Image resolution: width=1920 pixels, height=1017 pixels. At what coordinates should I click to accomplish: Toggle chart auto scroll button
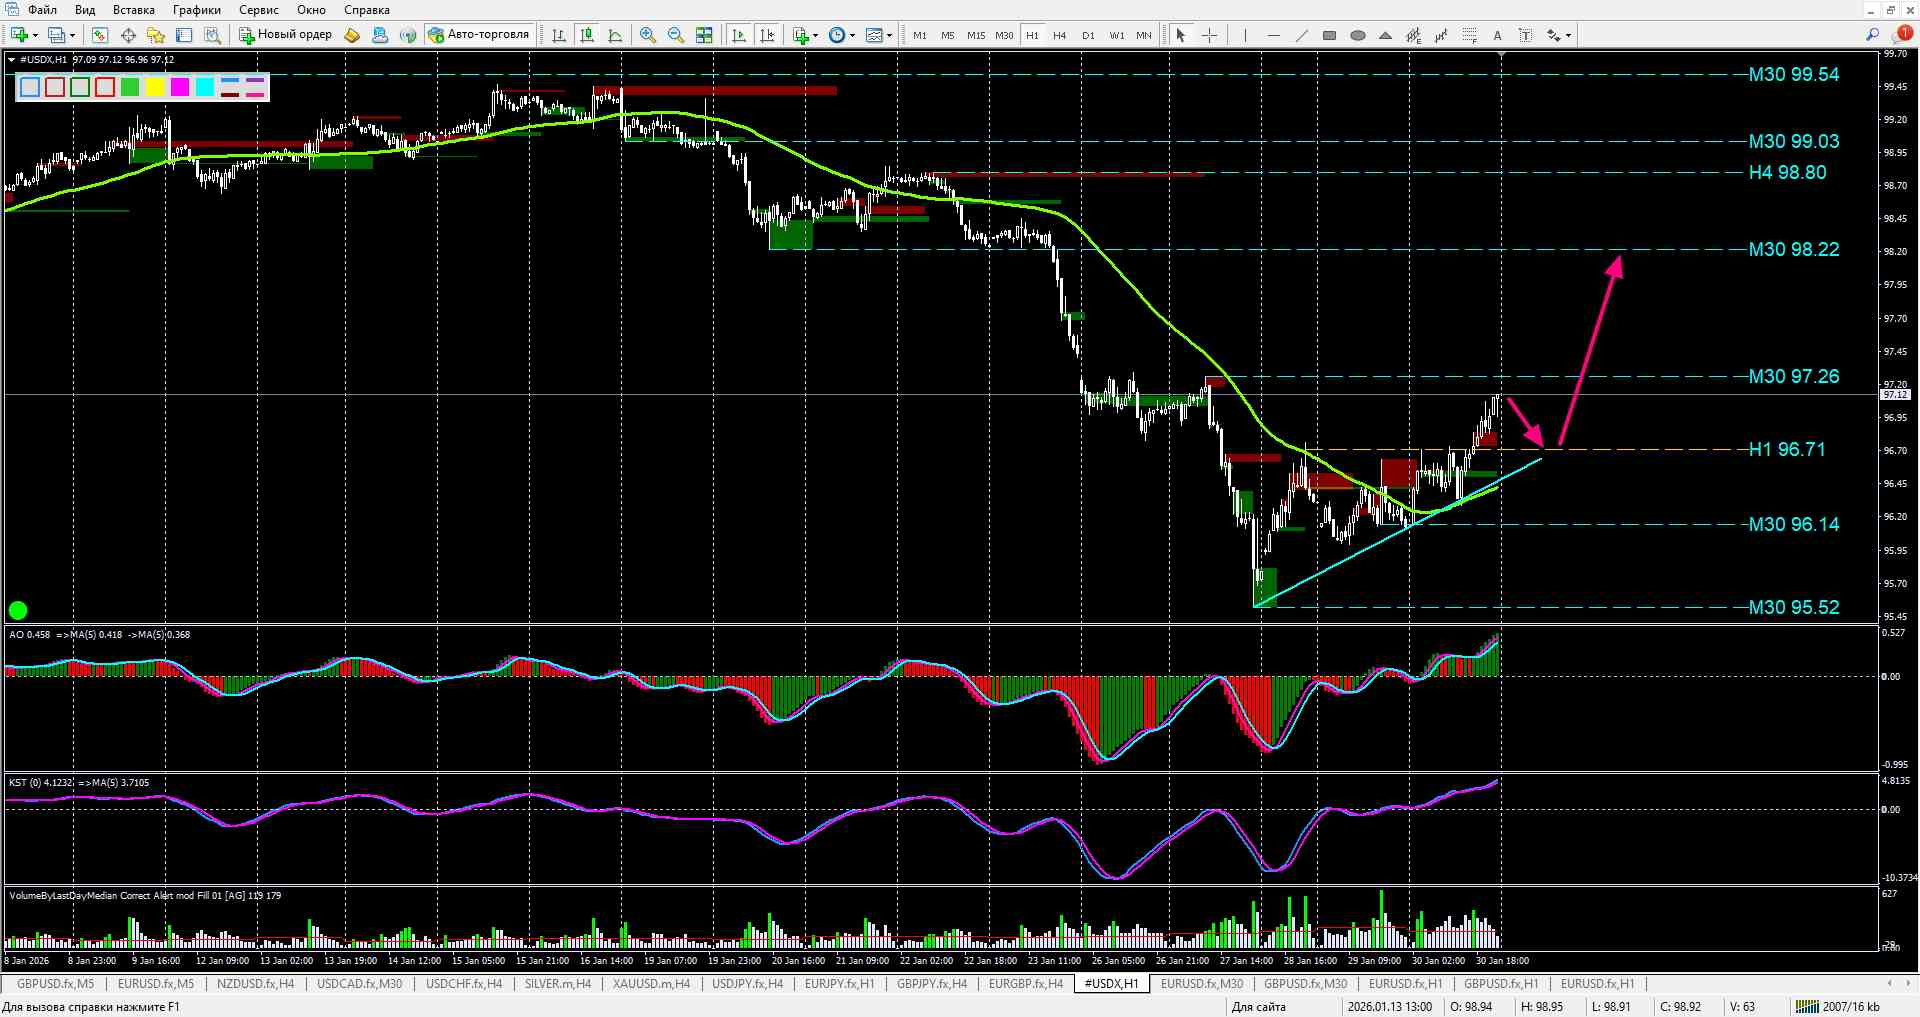739,35
